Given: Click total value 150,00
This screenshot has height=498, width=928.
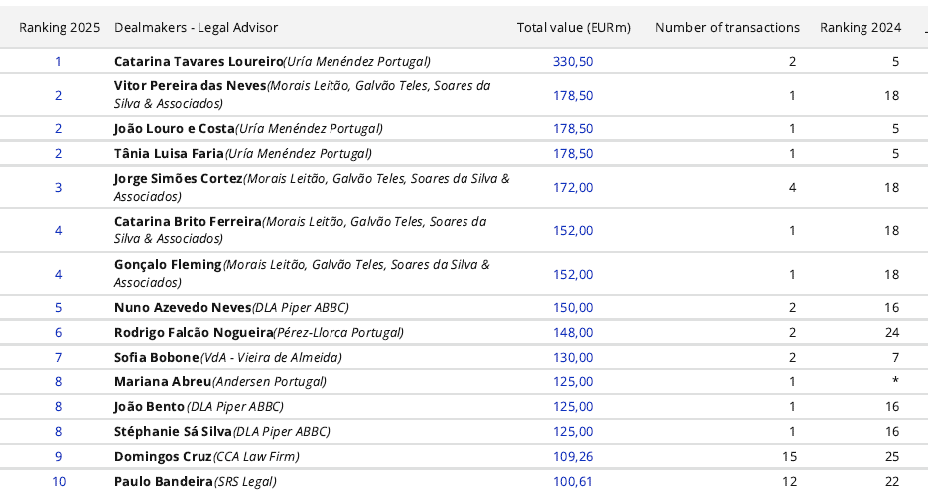Looking at the screenshot, I should click(x=573, y=308).
